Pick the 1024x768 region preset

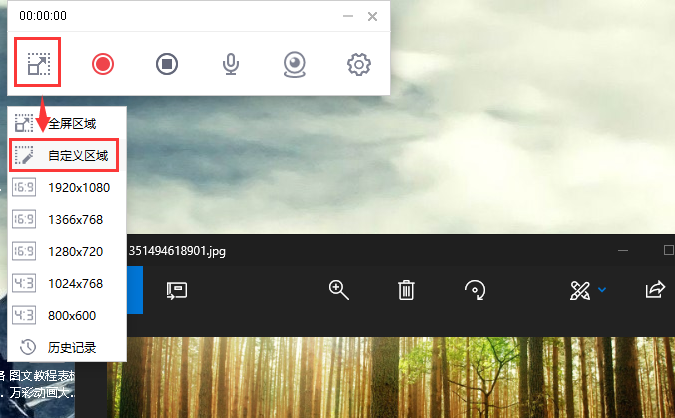point(67,284)
